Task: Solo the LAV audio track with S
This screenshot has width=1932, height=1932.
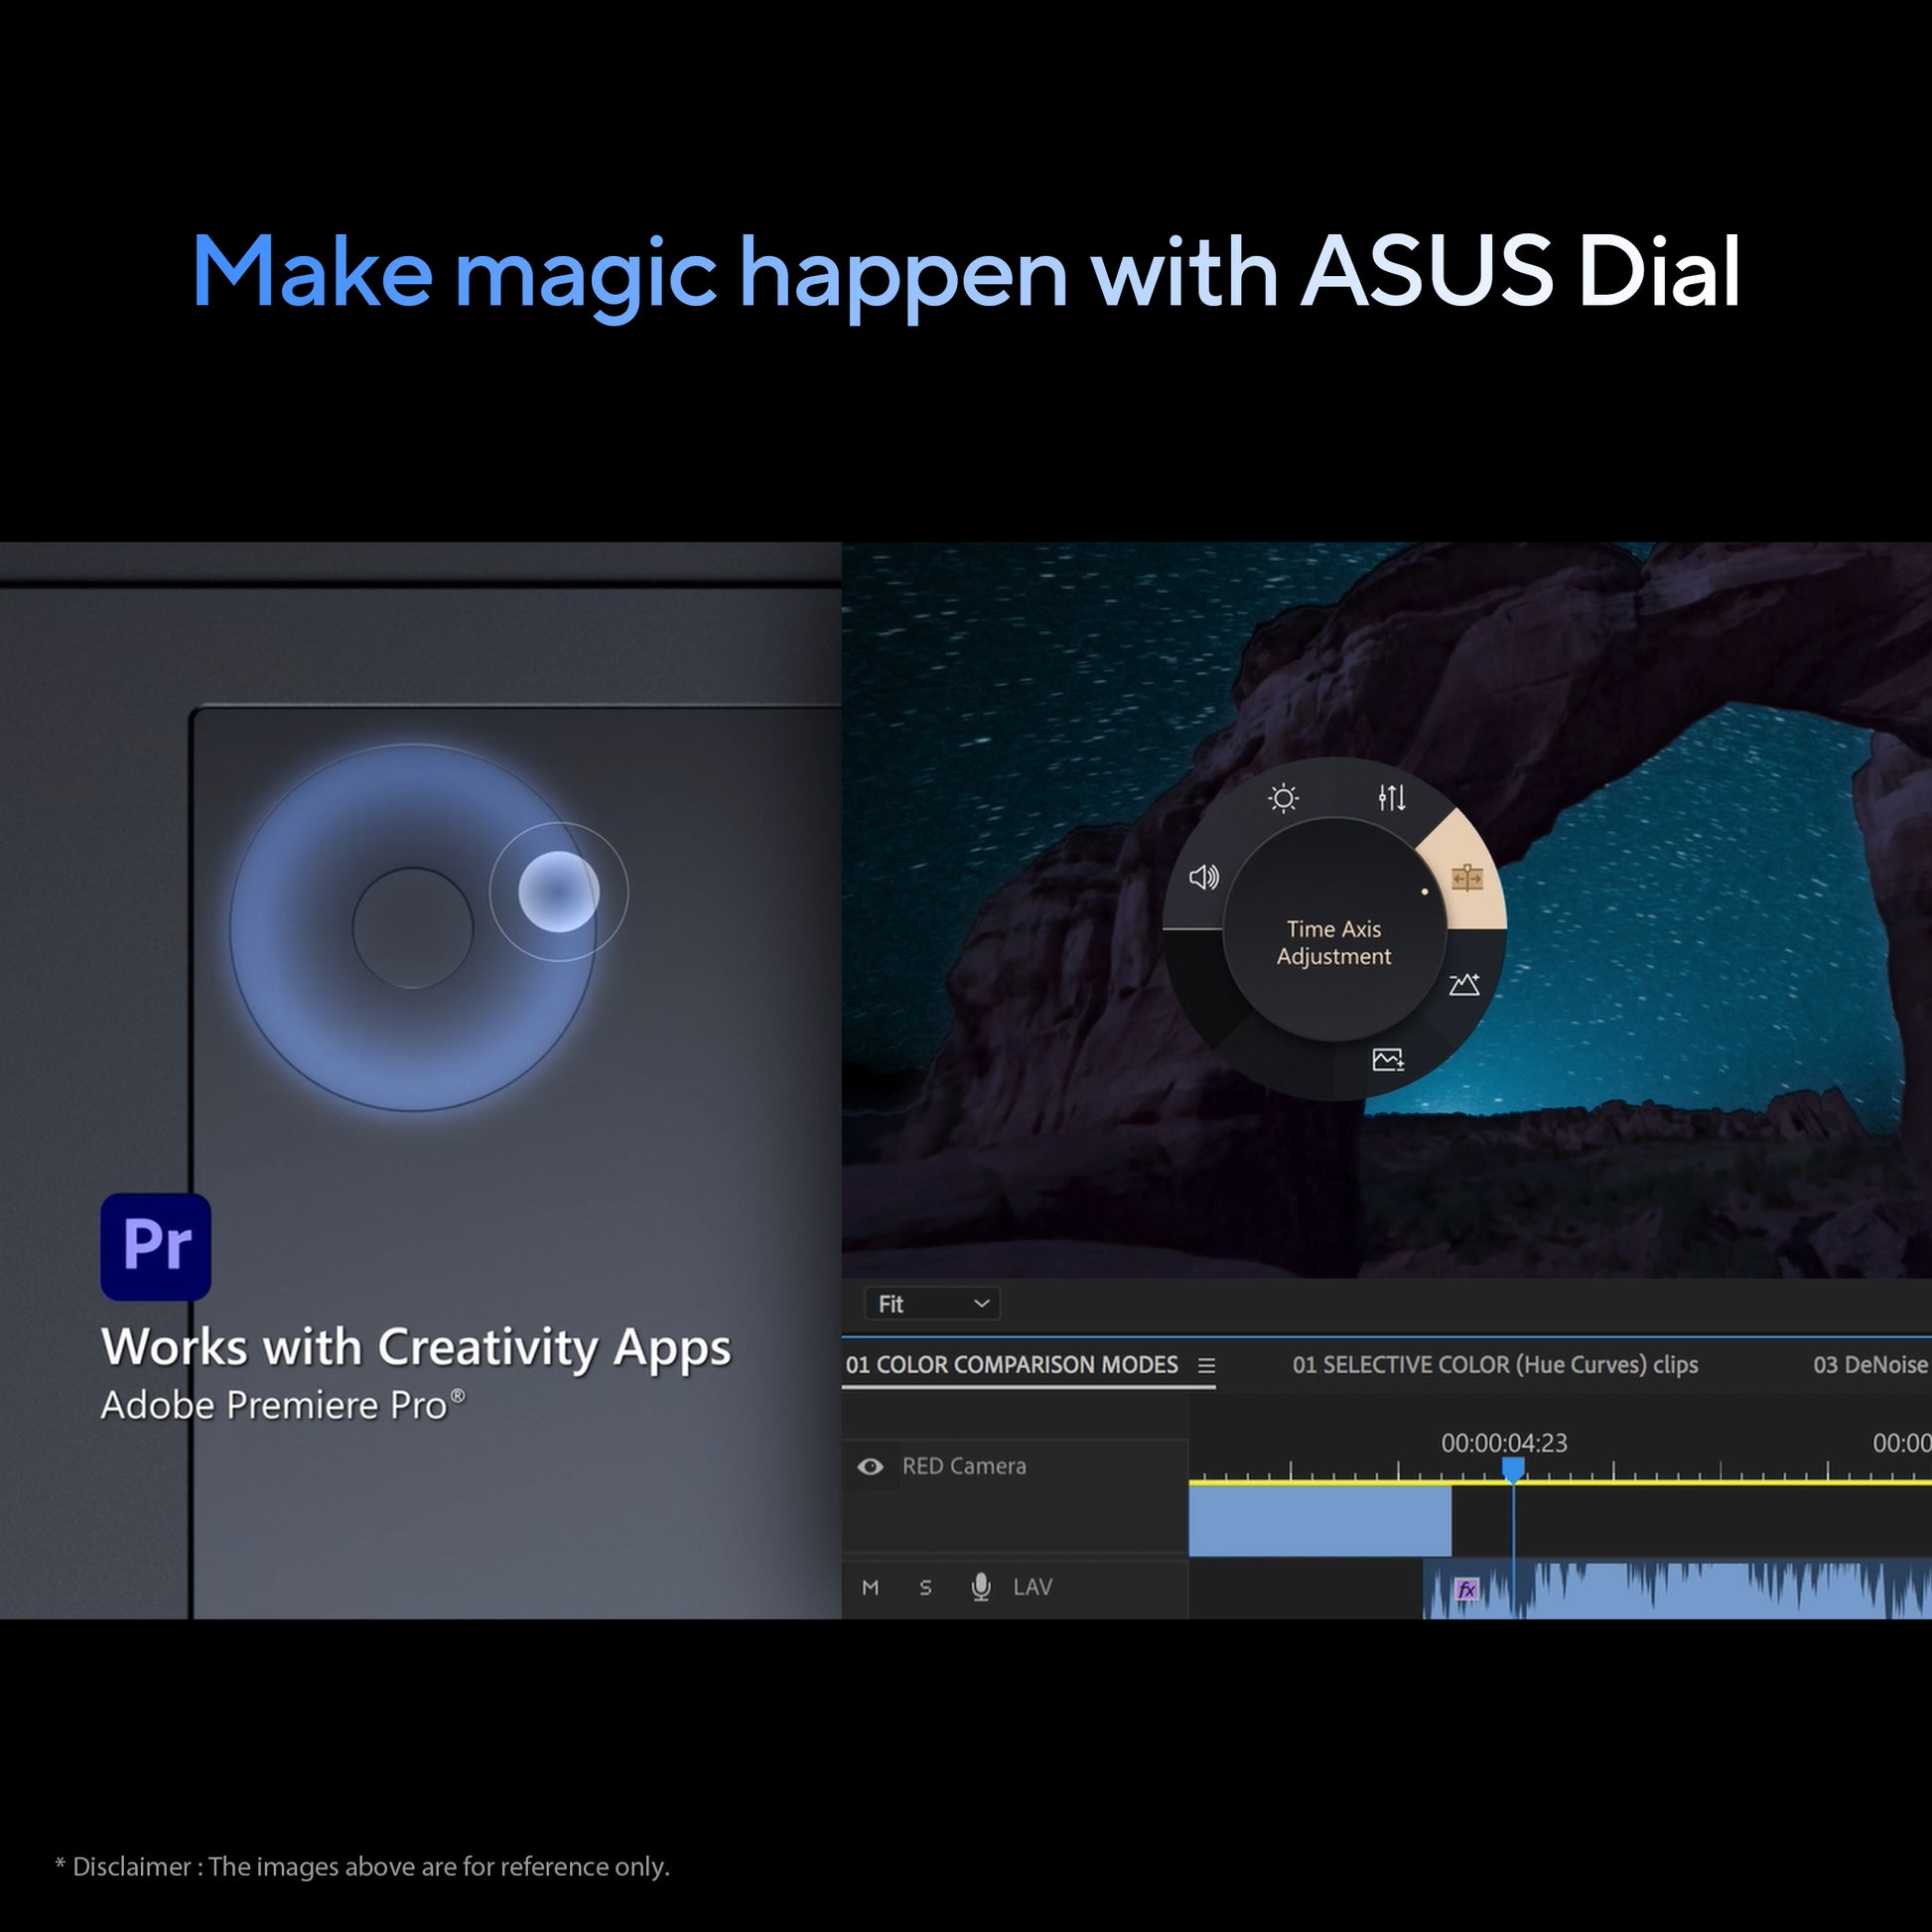Action: click(x=925, y=1587)
